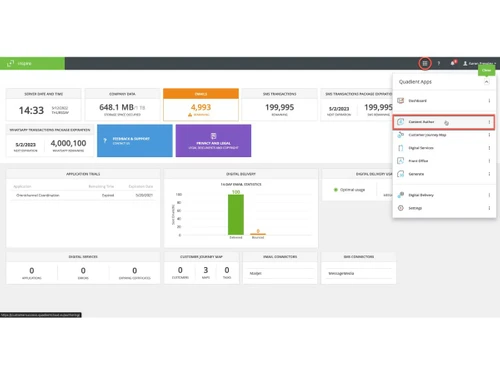Screen dimensions: 500x375
Task: Open the user account menu
Action: pos(479,63)
